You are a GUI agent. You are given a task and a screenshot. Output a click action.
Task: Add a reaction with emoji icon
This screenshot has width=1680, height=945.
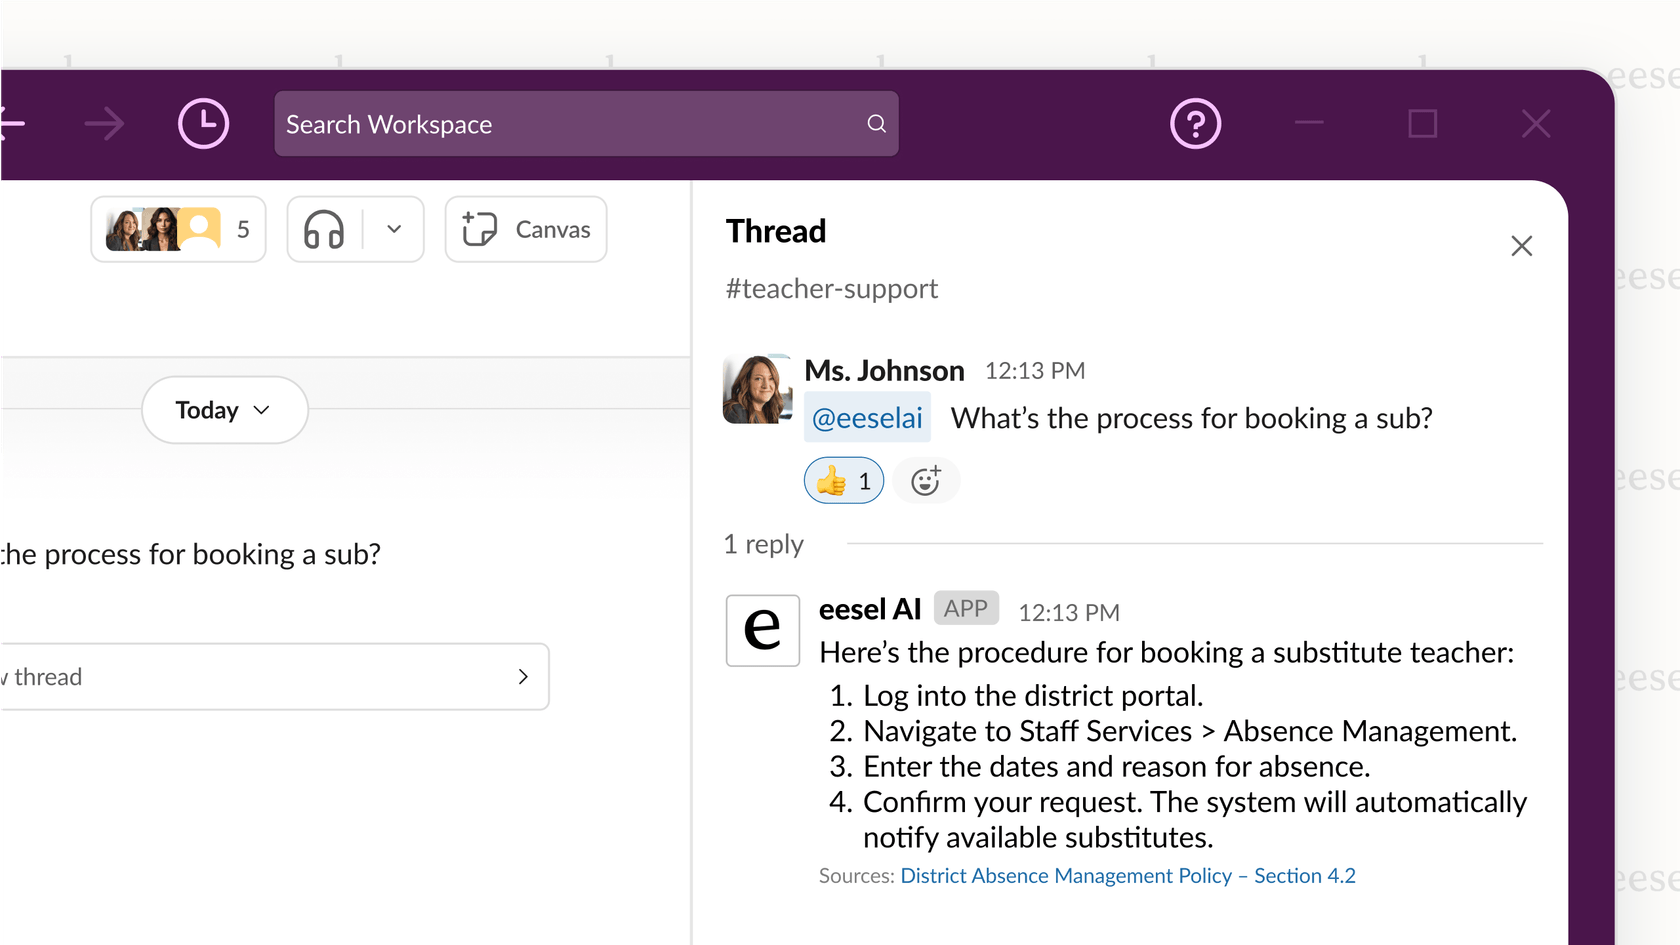coord(926,480)
